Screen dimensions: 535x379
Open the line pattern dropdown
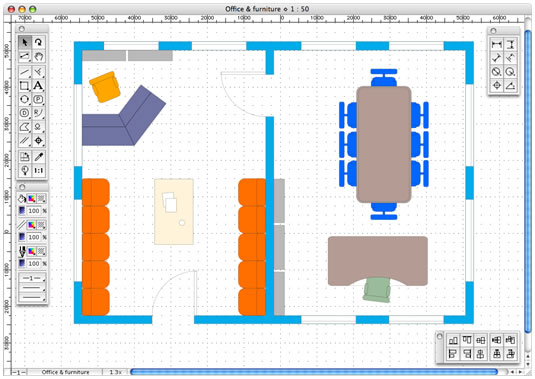click(41, 225)
